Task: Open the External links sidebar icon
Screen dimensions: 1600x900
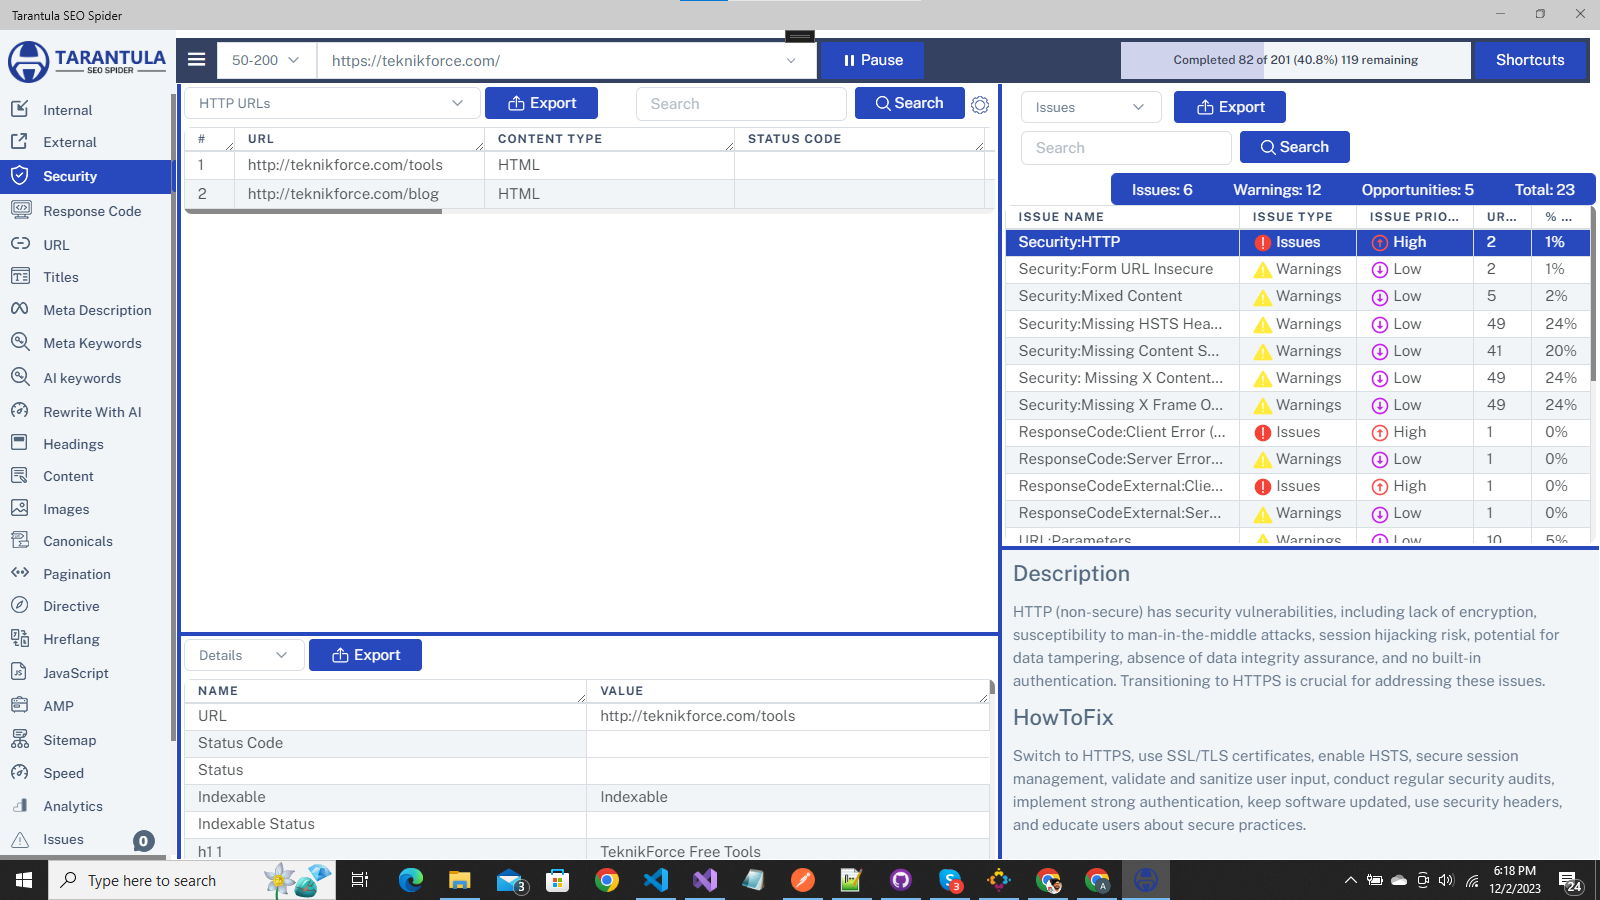Action: [x=19, y=141]
